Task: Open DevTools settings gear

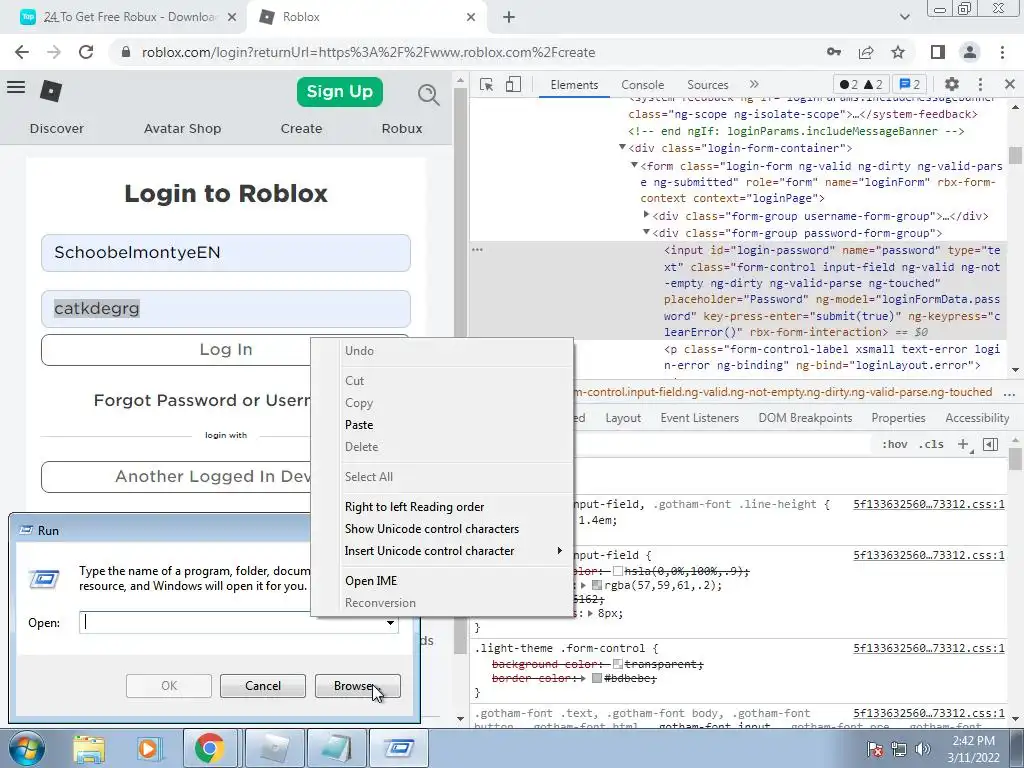Action: (x=952, y=84)
